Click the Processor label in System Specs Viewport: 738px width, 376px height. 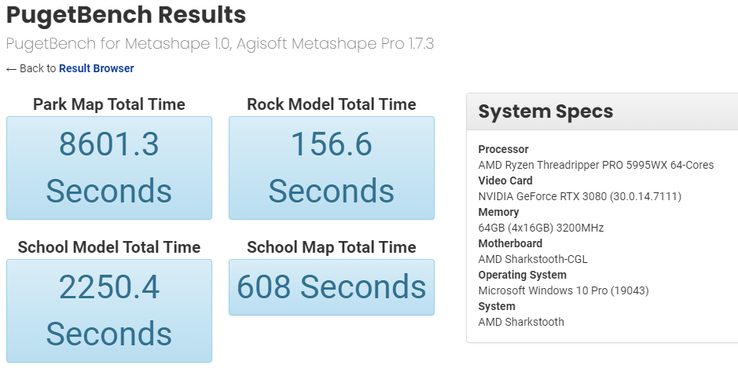point(503,149)
